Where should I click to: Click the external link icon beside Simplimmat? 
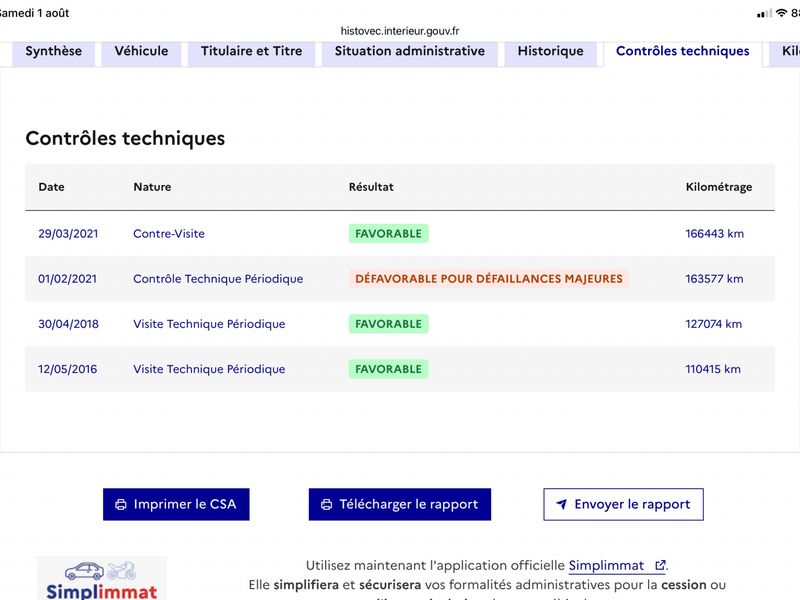pyautogui.click(x=660, y=565)
